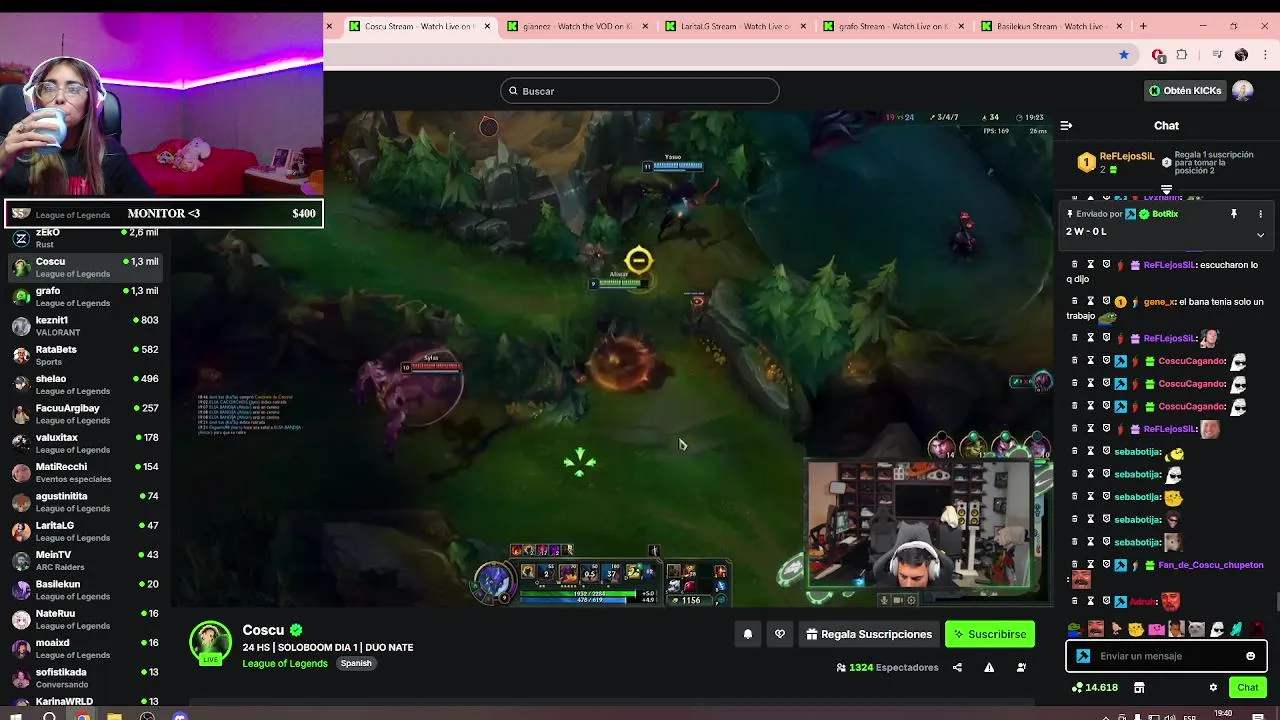
Task: Open the chat identity badge icon in the input
Action: tap(1083, 656)
